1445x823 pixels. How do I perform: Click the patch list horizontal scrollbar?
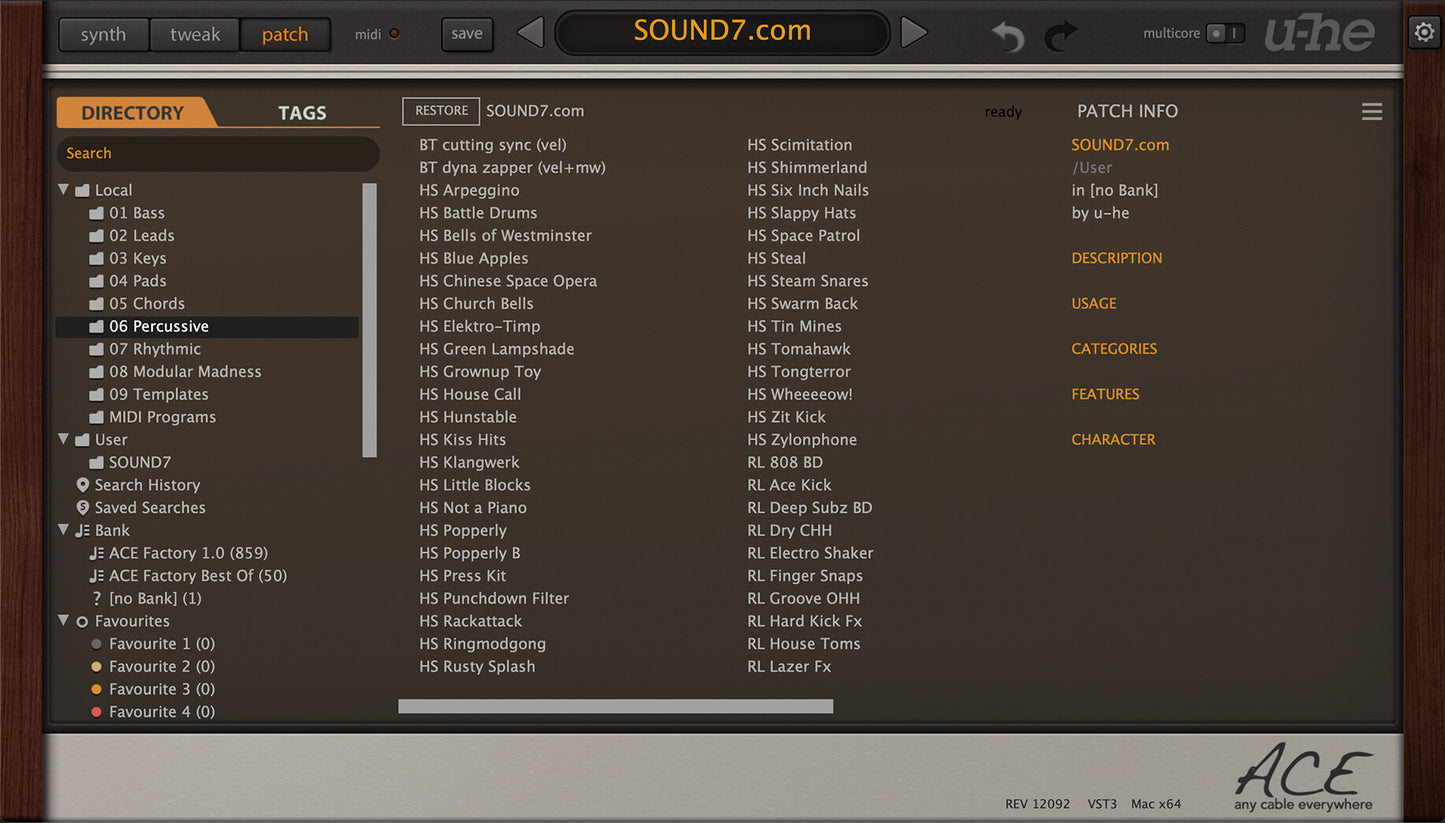[615, 706]
